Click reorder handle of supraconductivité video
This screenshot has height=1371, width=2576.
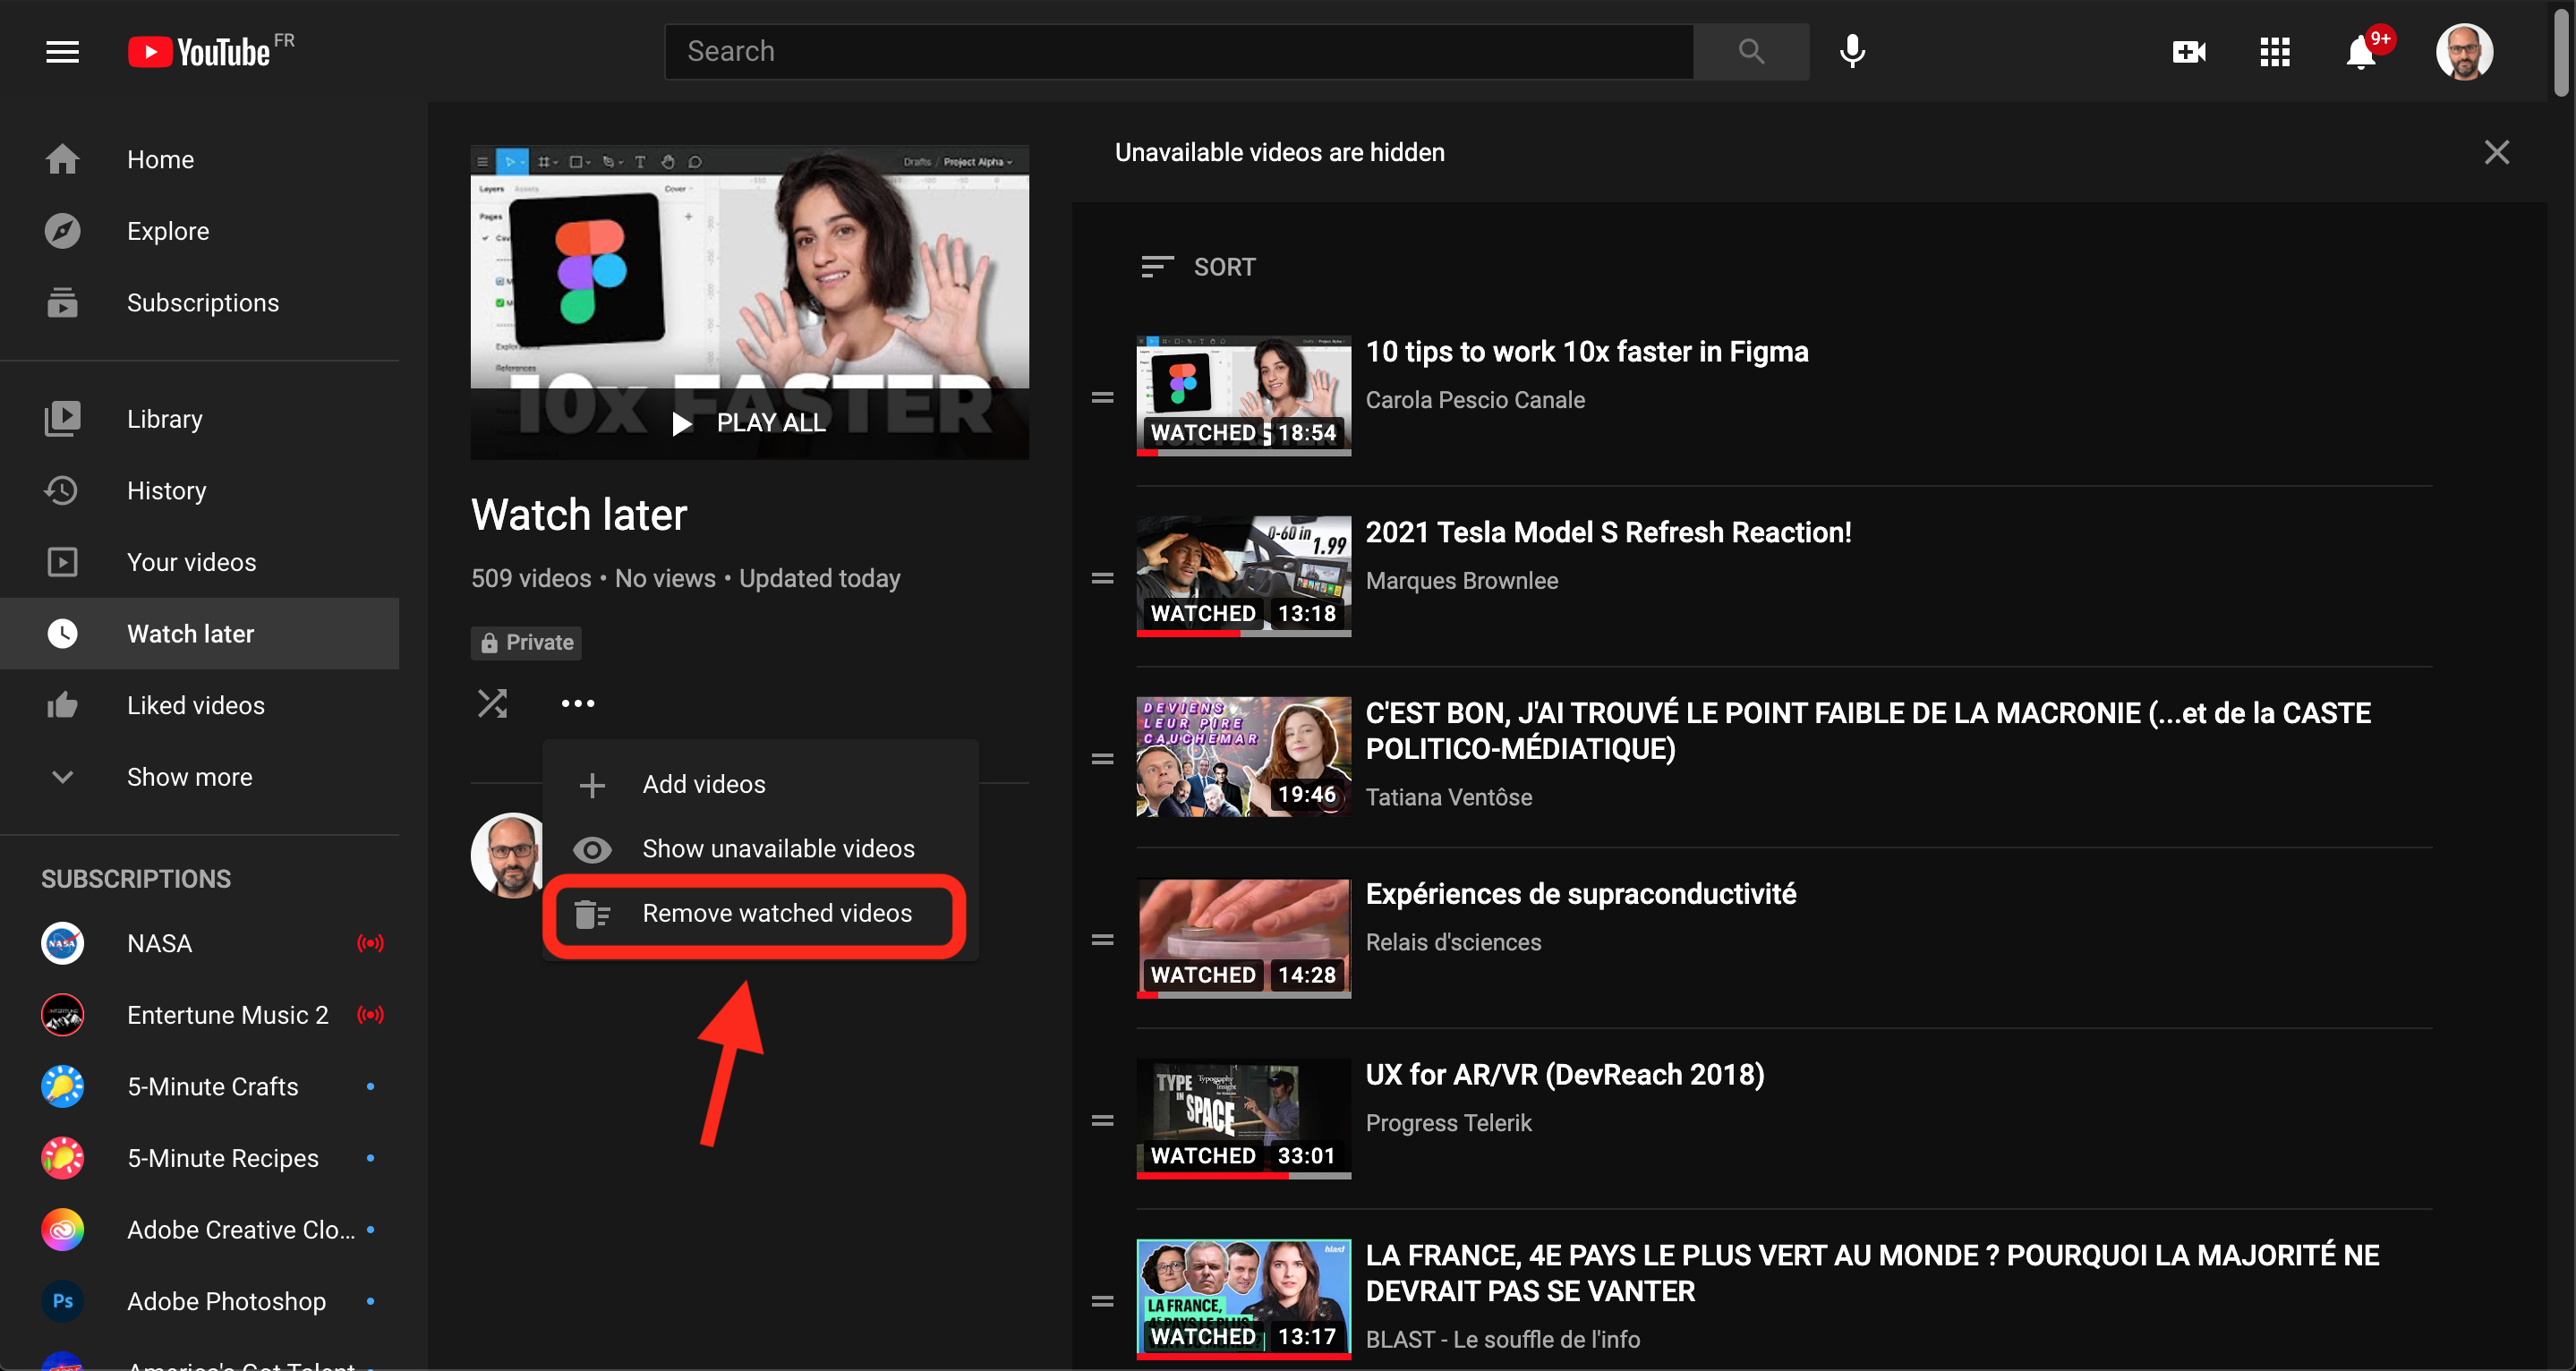(1102, 940)
